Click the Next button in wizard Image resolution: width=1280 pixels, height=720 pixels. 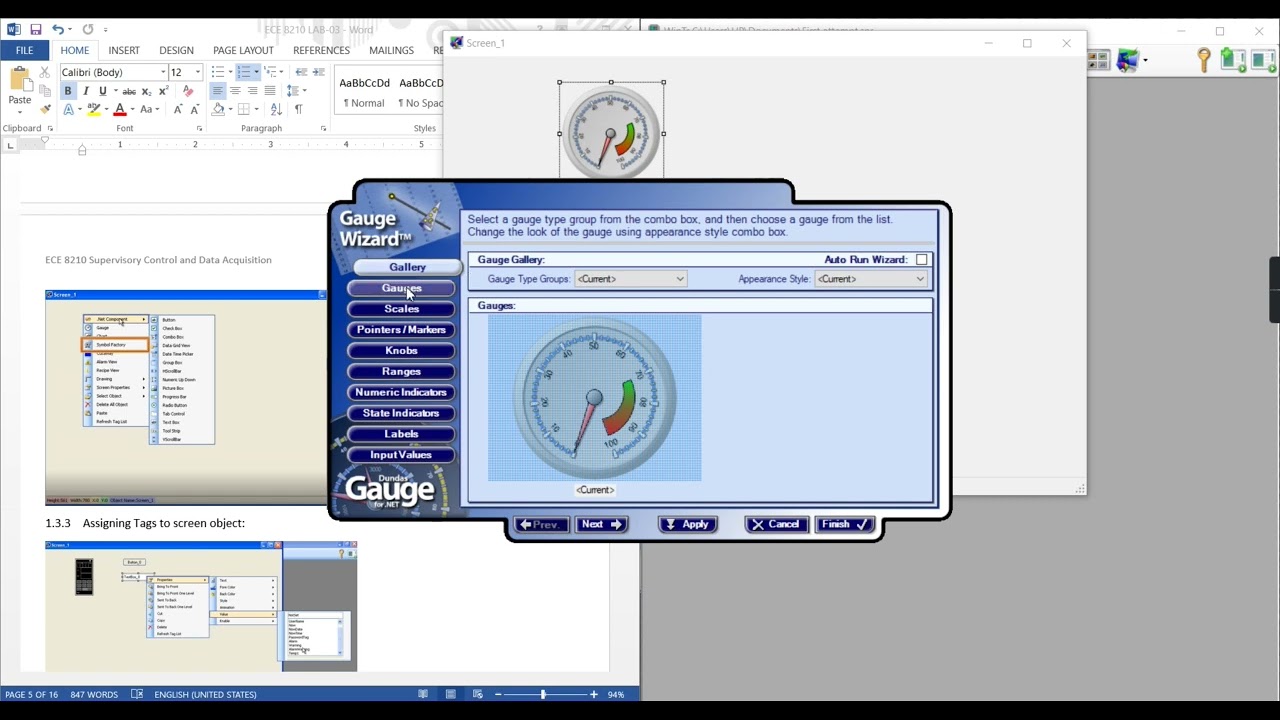[601, 524]
